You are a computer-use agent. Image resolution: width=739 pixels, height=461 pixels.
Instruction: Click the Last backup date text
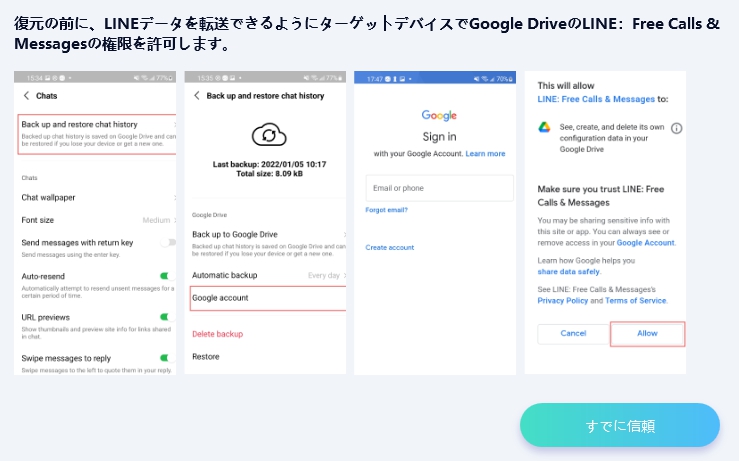[269, 165]
